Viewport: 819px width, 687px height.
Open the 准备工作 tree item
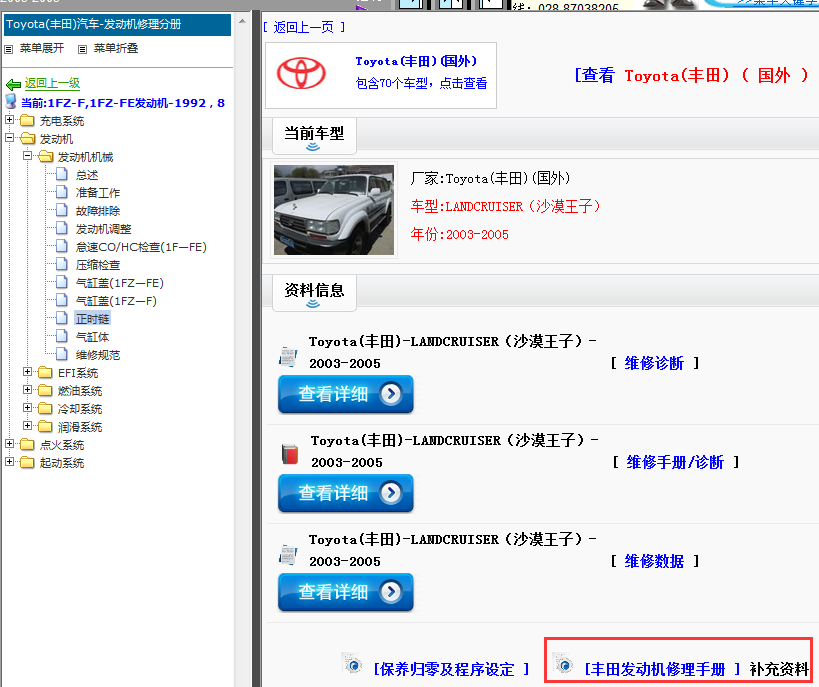click(x=98, y=193)
